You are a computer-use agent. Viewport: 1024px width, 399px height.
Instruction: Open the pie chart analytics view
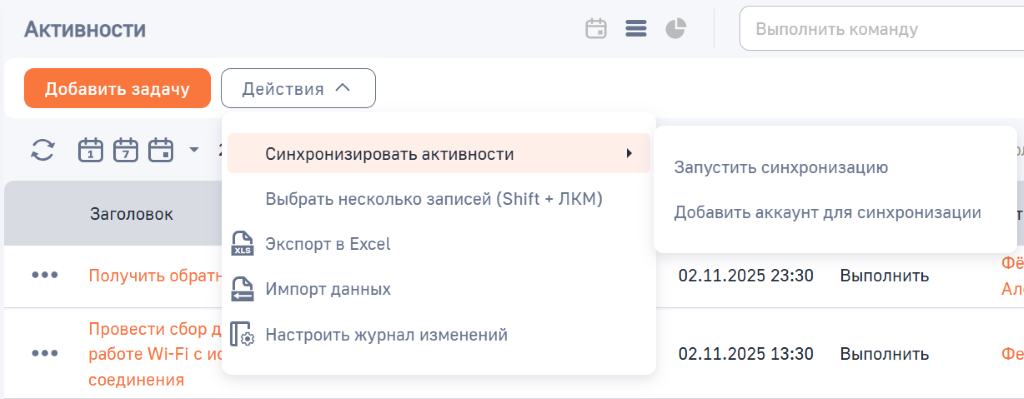click(676, 29)
